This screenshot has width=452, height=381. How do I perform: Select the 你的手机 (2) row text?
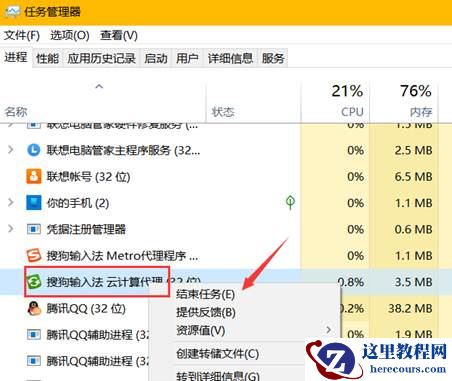click(x=78, y=203)
